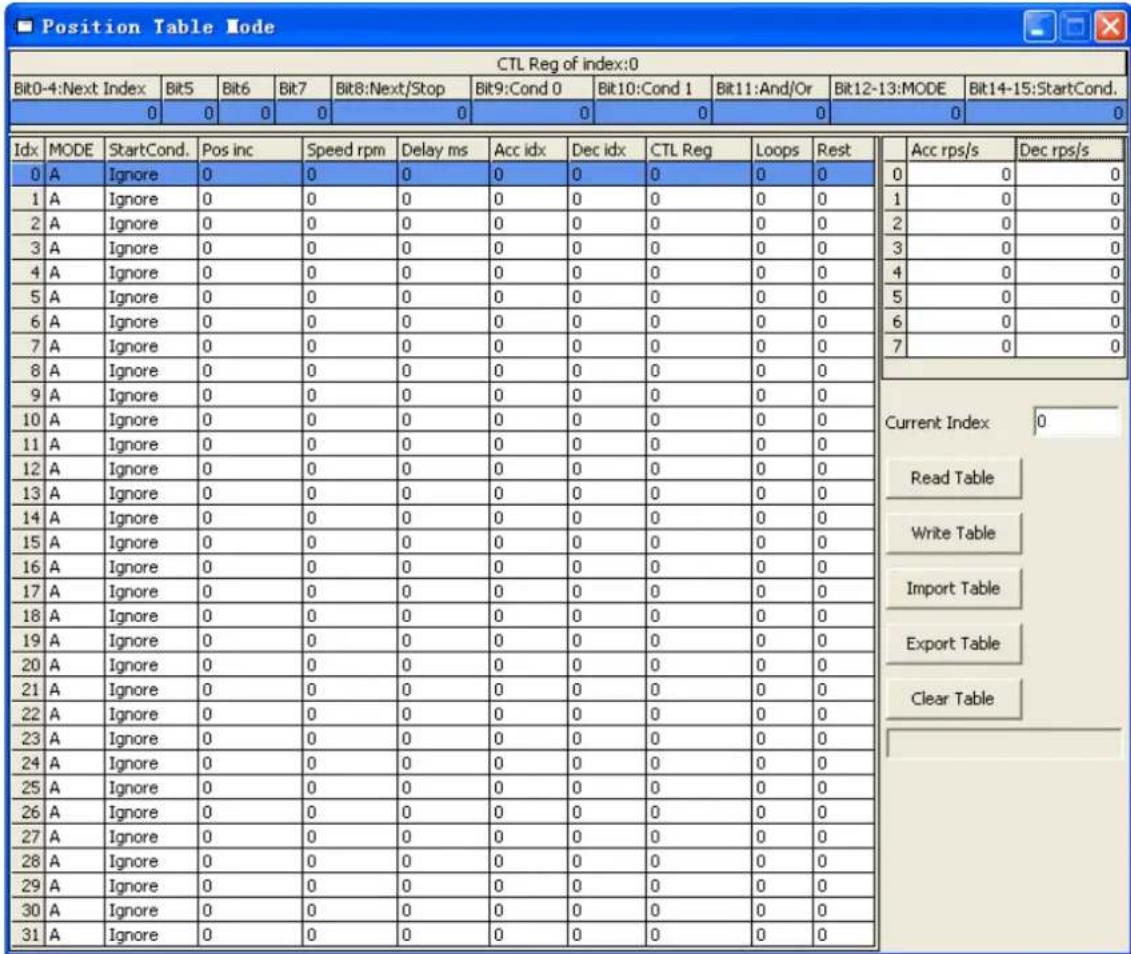Click the StartCond. column header

click(151, 150)
